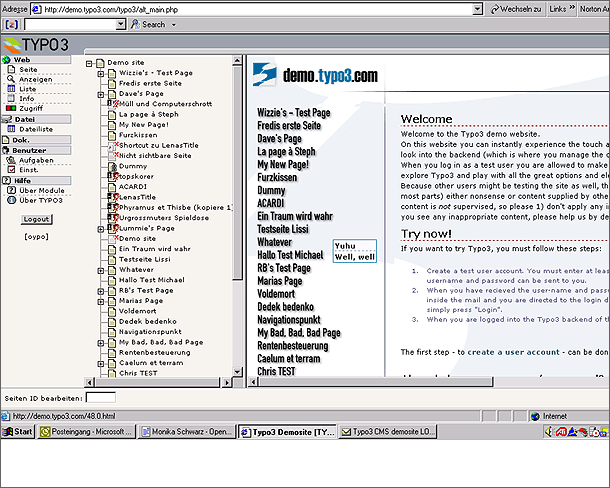Click the Dateiliste icon
Image resolution: width=610 pixels, height=488 pixels.
[x=11, y=129]
